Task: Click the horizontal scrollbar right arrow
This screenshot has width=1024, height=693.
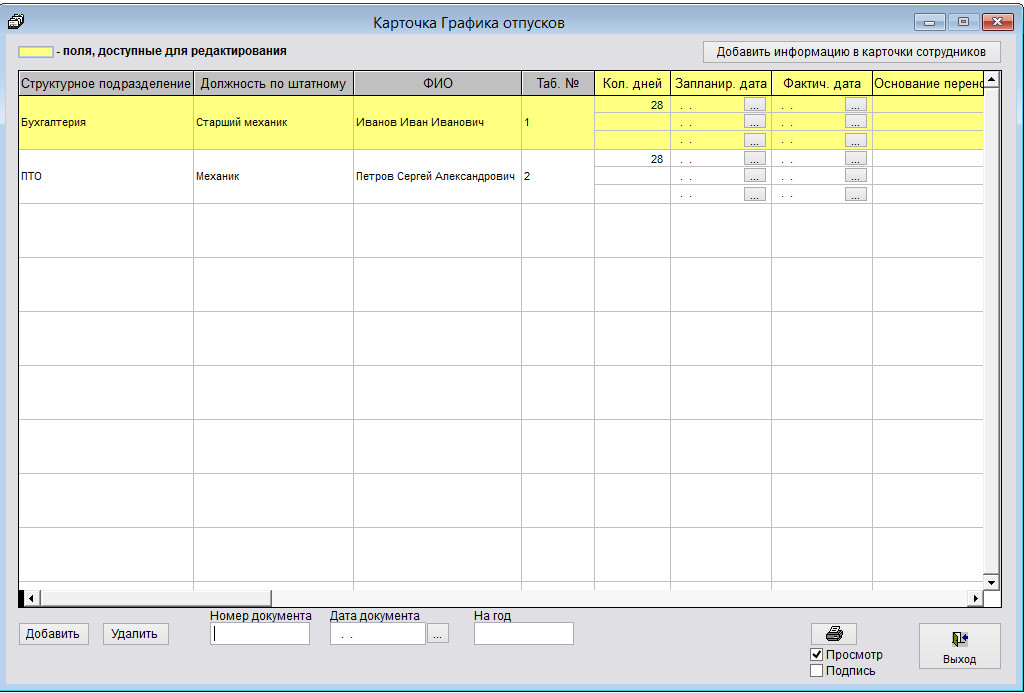Action: coord(975,598)
